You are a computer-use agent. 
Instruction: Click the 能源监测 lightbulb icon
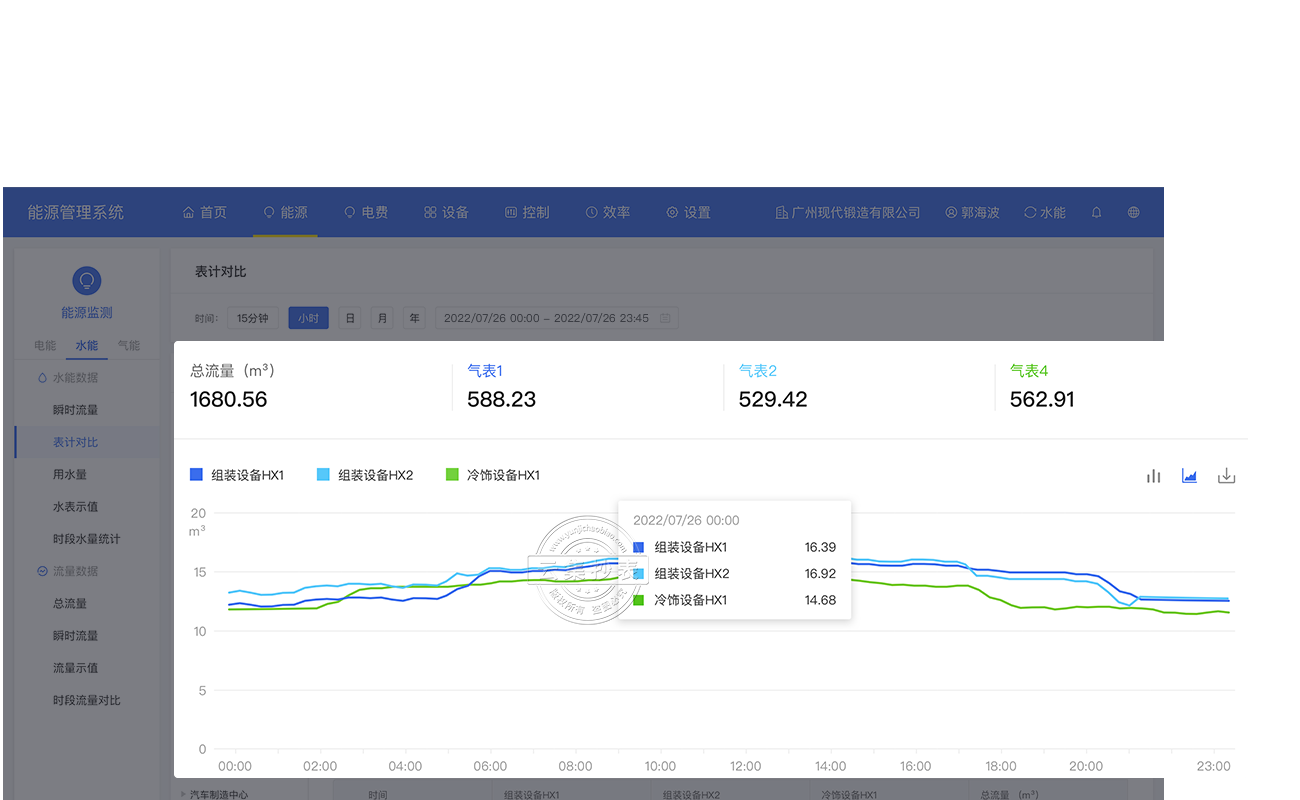click(x=87, y=281)
